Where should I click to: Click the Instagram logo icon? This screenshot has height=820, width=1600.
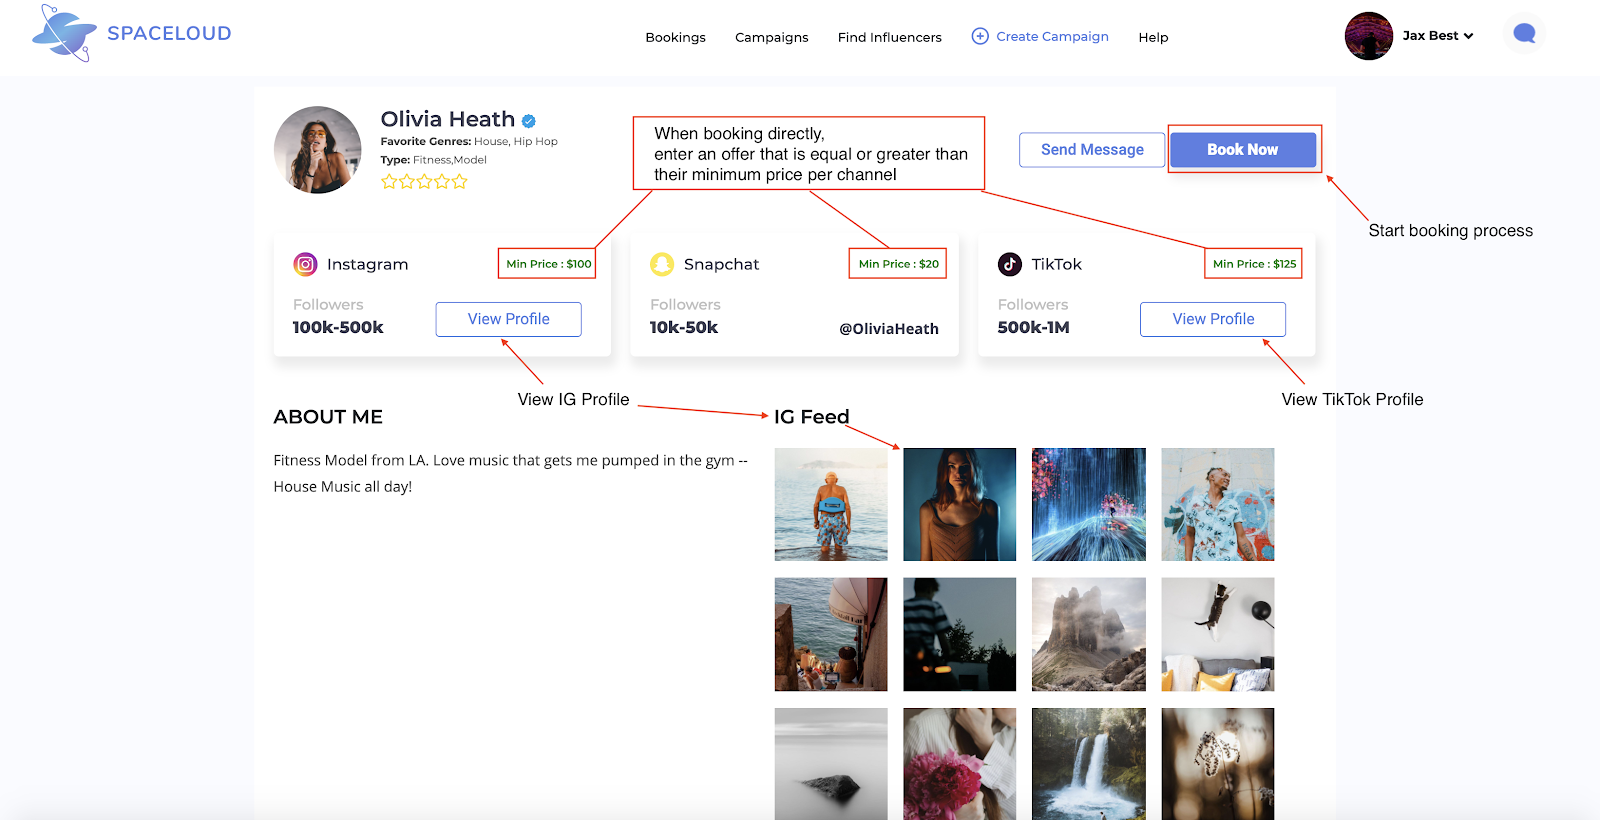pyautogui.click(x=305, y=264)
